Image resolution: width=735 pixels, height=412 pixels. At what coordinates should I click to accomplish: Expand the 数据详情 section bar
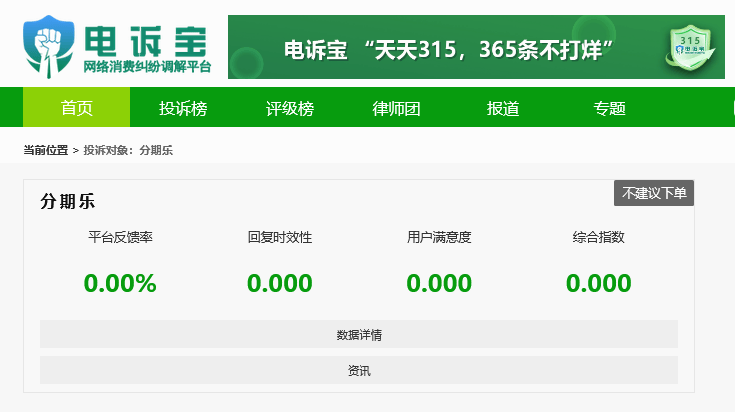pos(359,334)
